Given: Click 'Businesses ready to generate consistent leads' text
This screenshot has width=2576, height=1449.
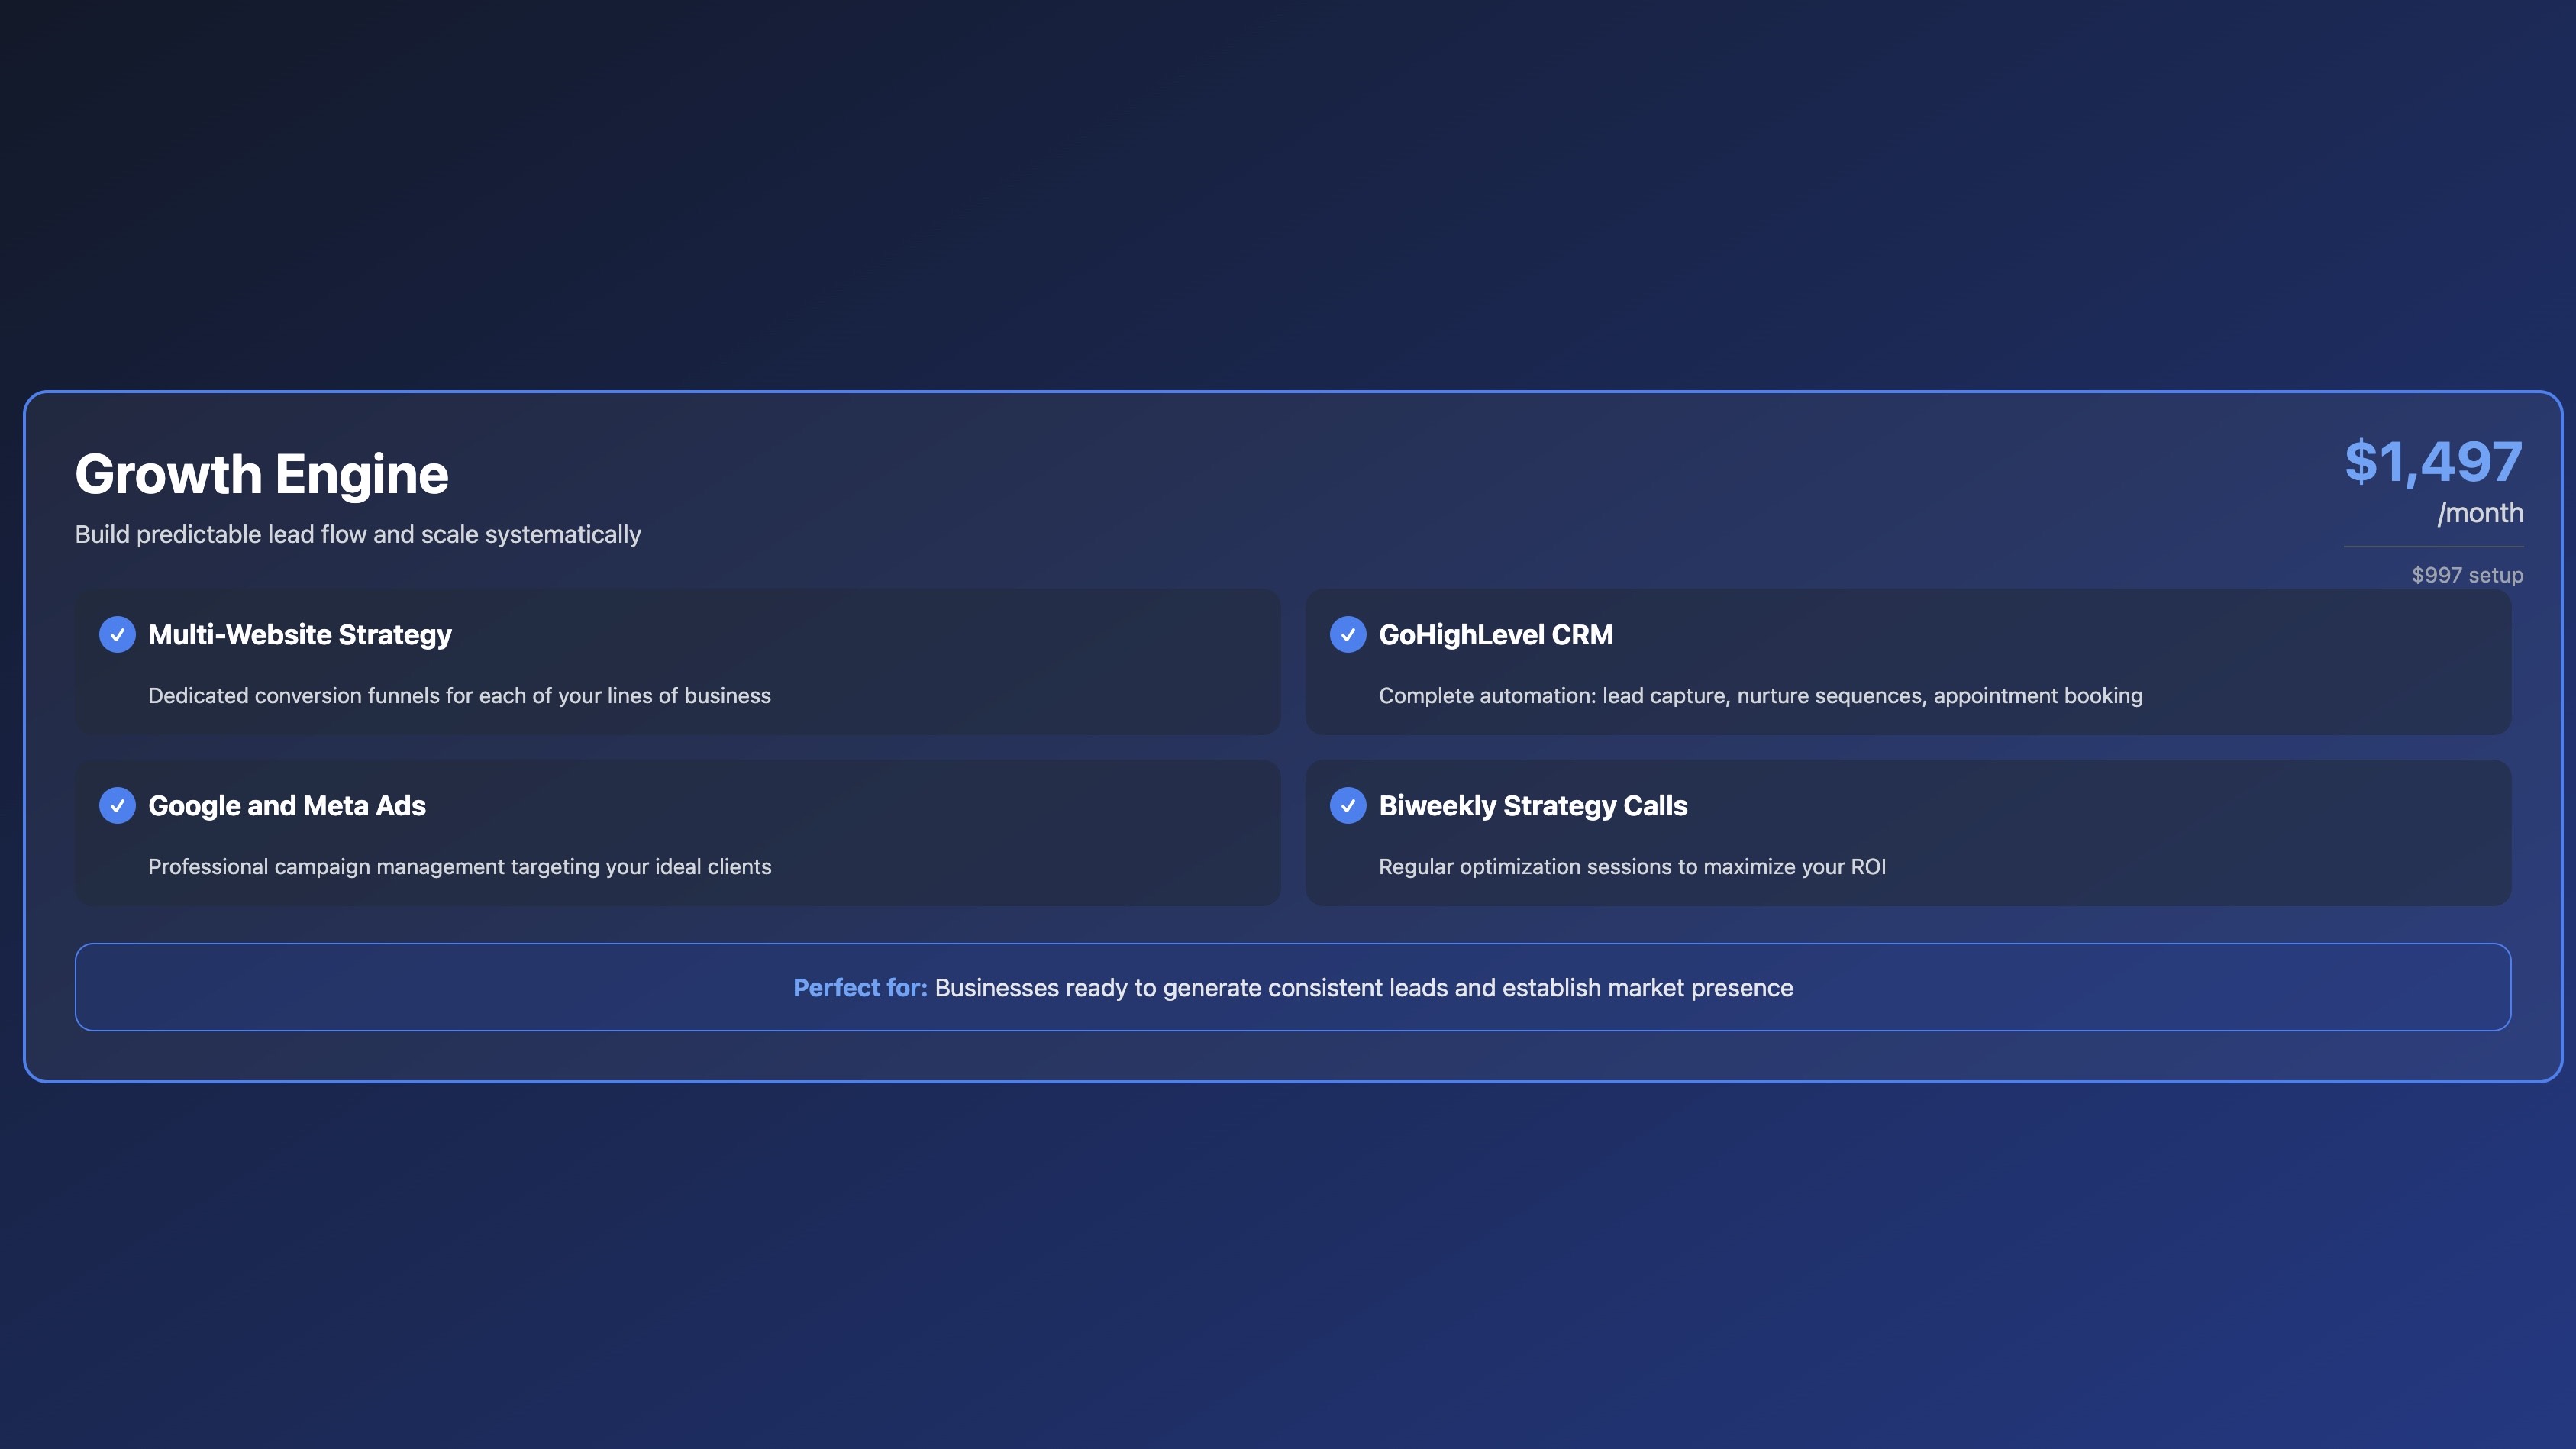Looking at the screenshot, I should tap(1364, 988).
